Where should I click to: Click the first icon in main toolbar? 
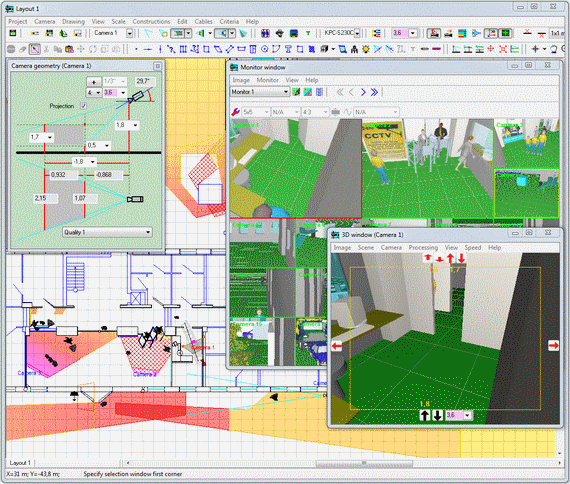(12, 33)
